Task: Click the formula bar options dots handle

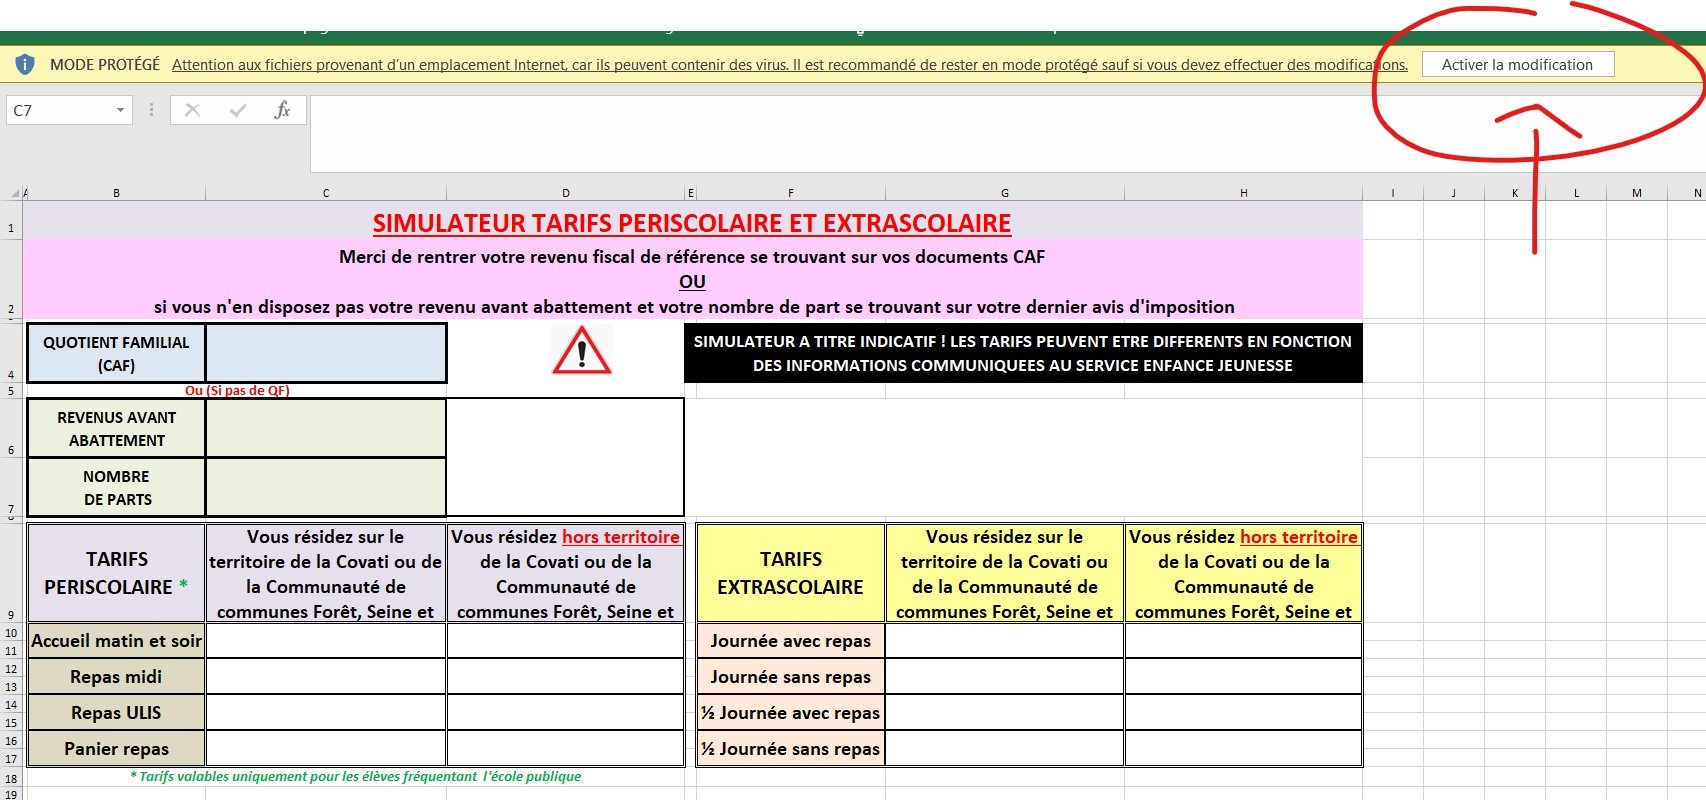Action: [151, 110]
